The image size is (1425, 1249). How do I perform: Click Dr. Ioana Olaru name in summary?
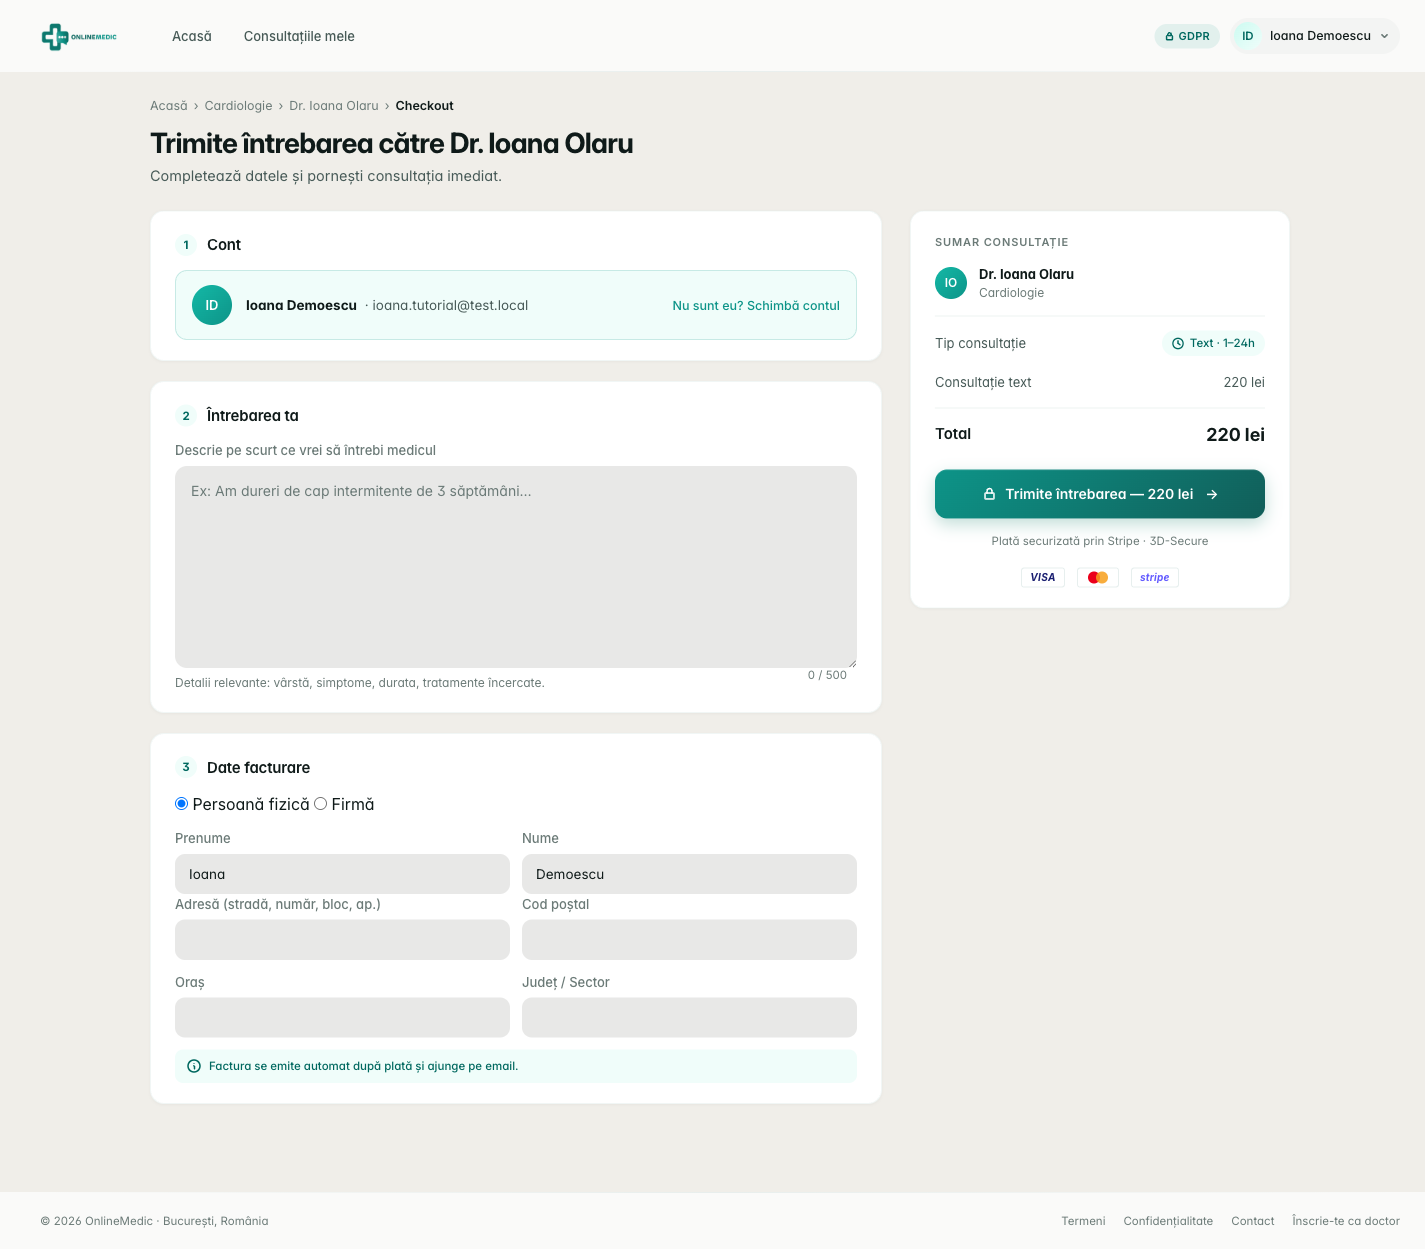coord(1026,274)
